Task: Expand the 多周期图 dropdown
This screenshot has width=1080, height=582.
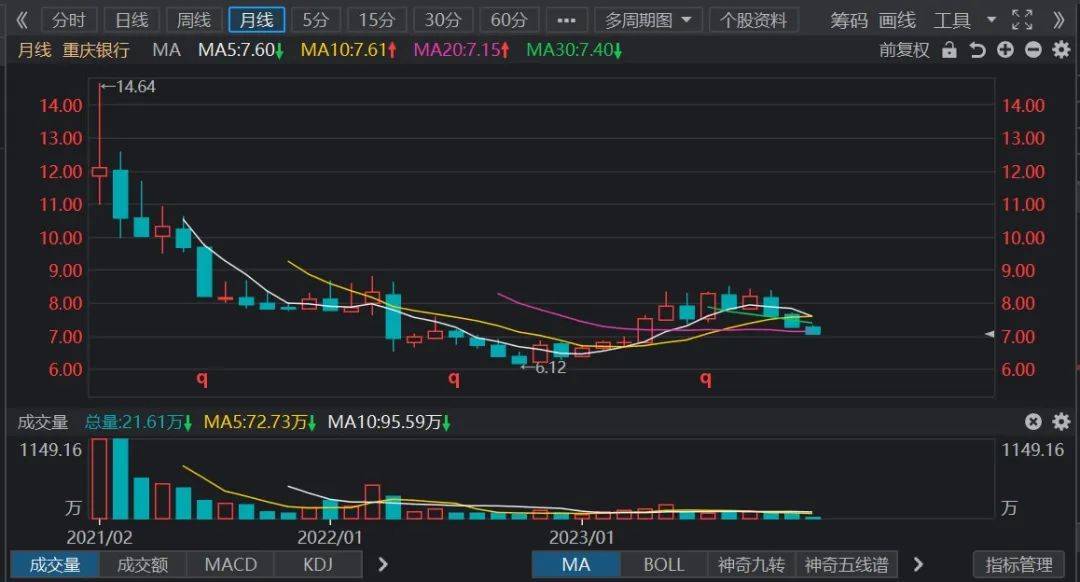Action: pyautogui.click(x=648, y=21)
